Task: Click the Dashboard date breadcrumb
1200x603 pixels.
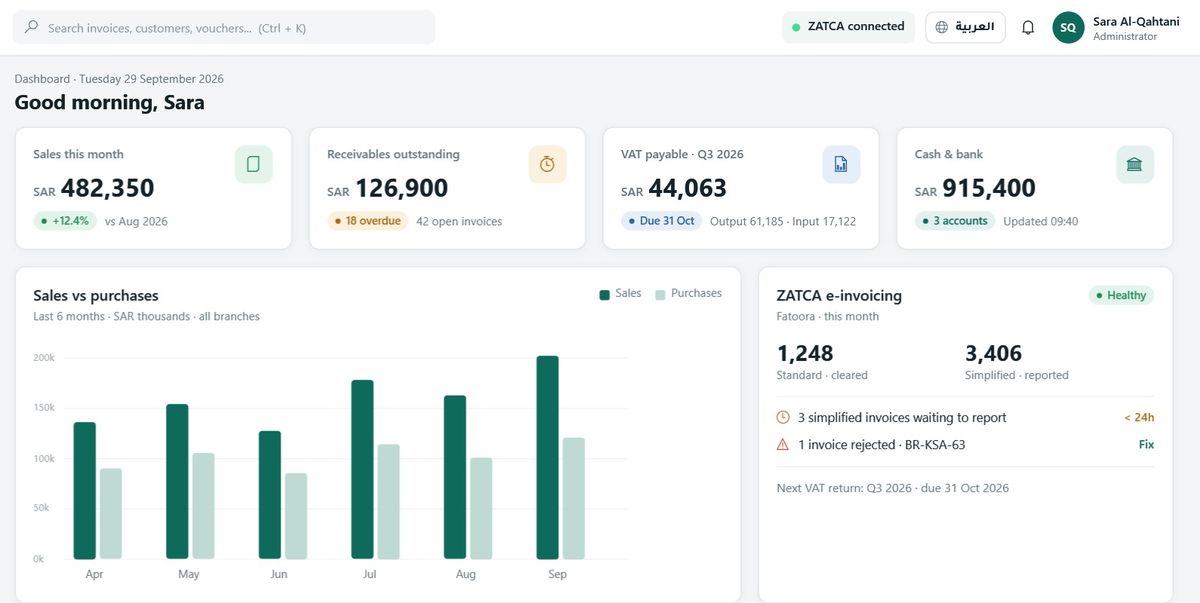Action: (x=119, y=79)
